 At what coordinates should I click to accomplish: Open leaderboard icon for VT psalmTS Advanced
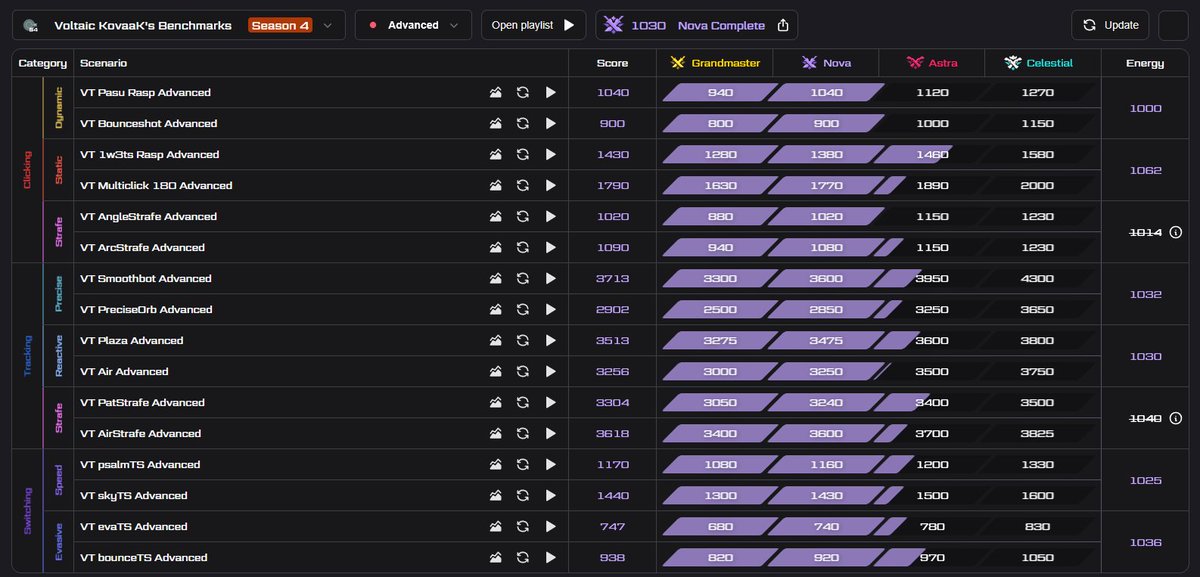tap(495, 465)
